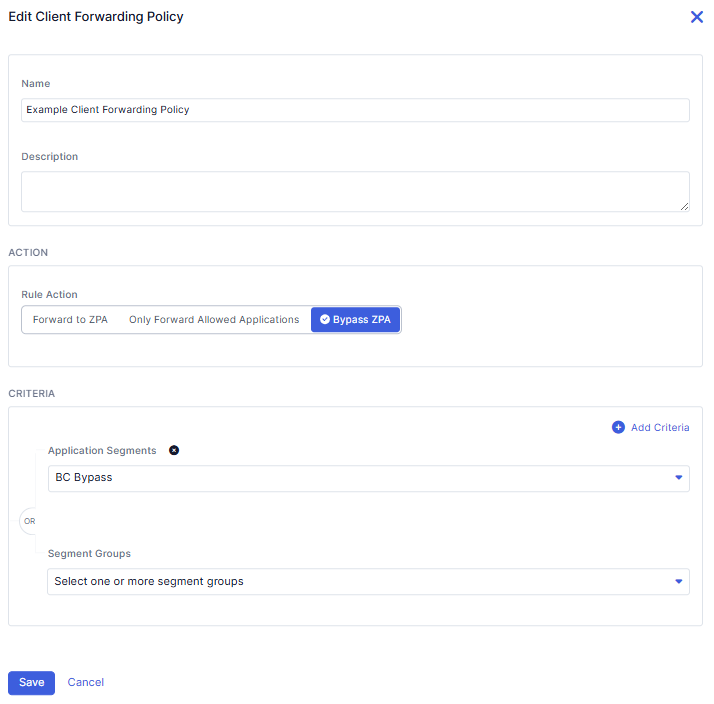
Task: Click the Description text area
Action: (355, 191)
